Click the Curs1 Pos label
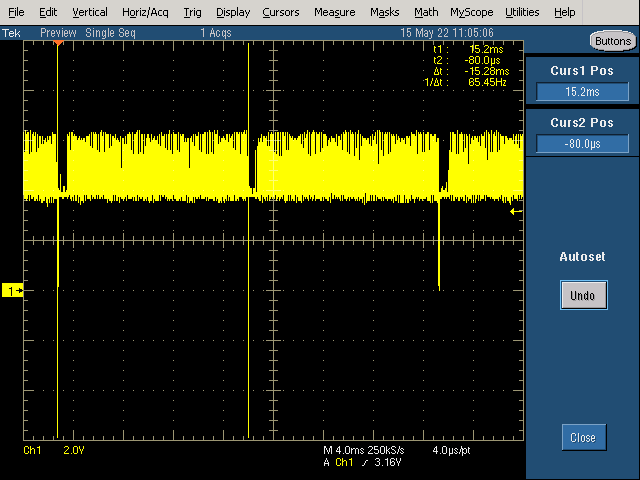Viewport: 640px width, 480px height. [582, 71]
